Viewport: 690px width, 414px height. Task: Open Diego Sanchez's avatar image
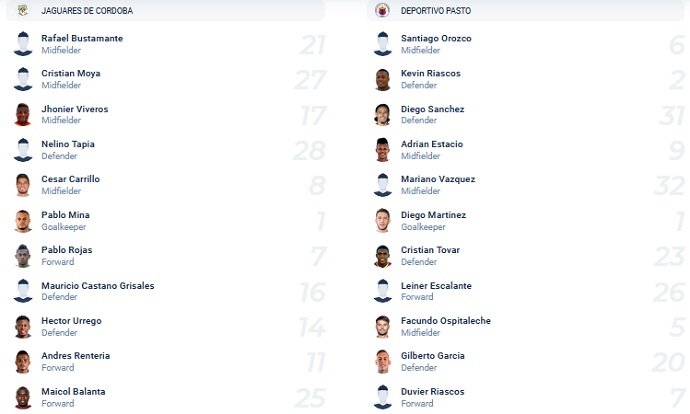pos(382,114)
